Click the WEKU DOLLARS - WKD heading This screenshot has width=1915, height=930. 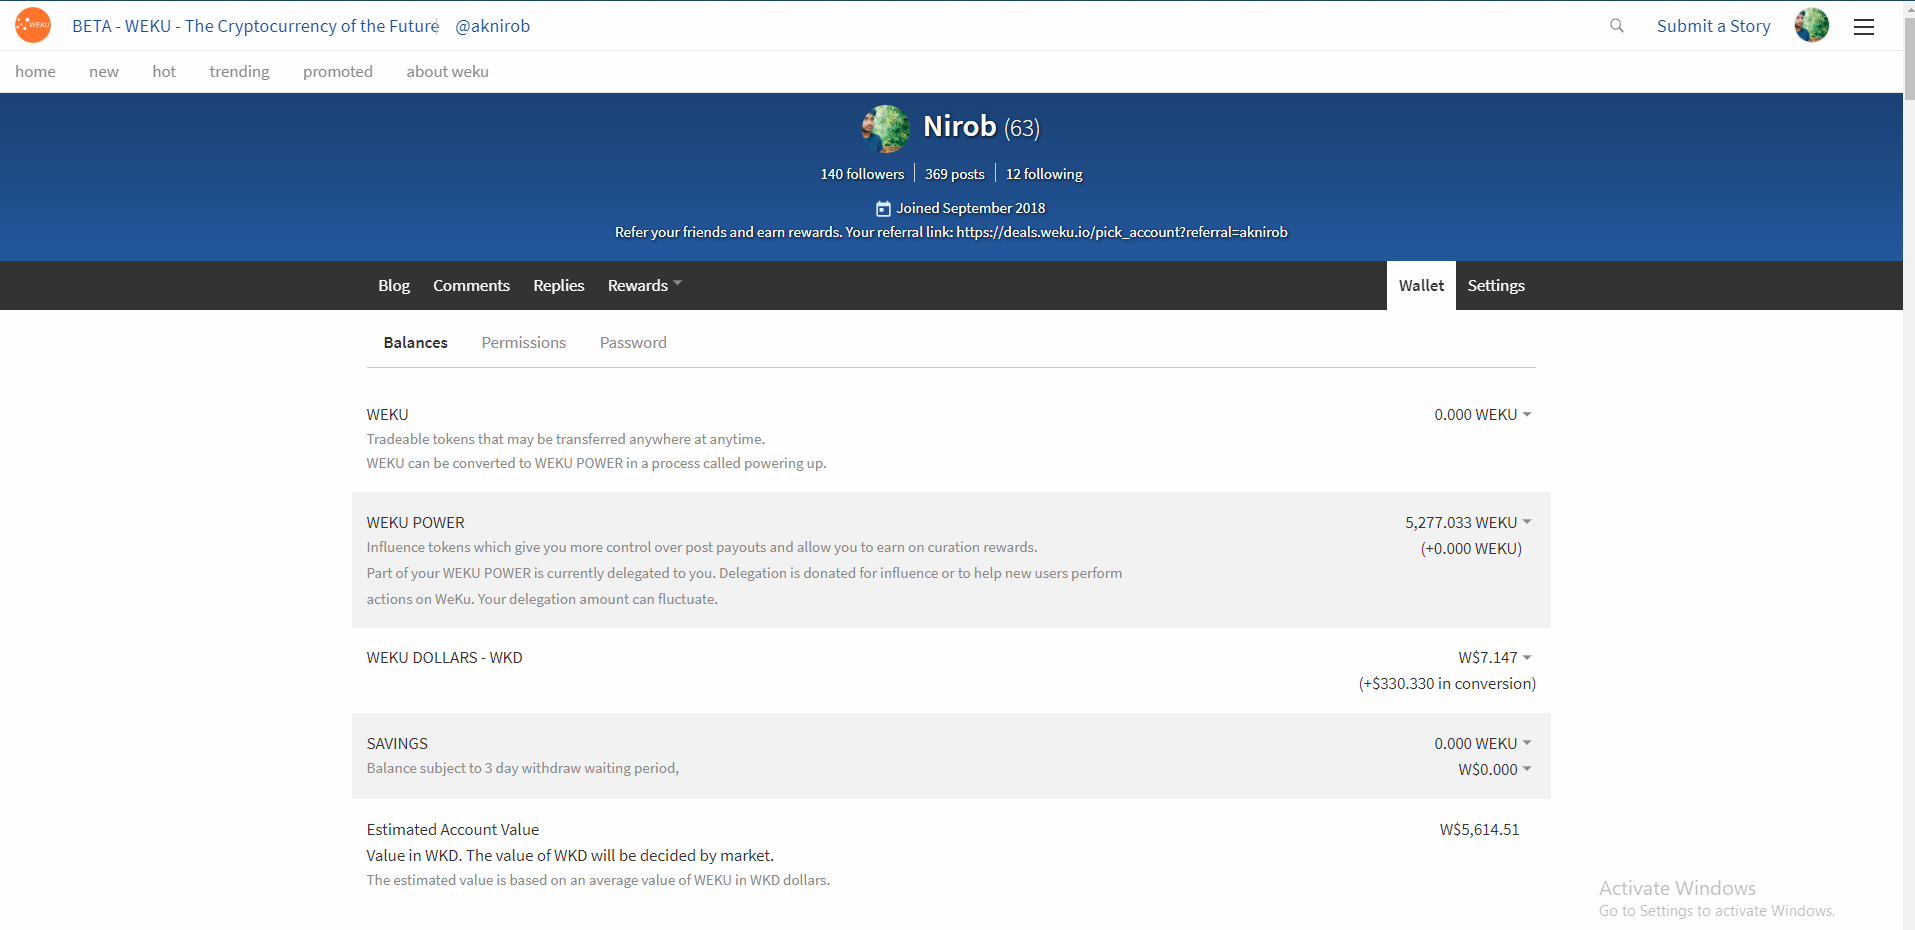444,657
